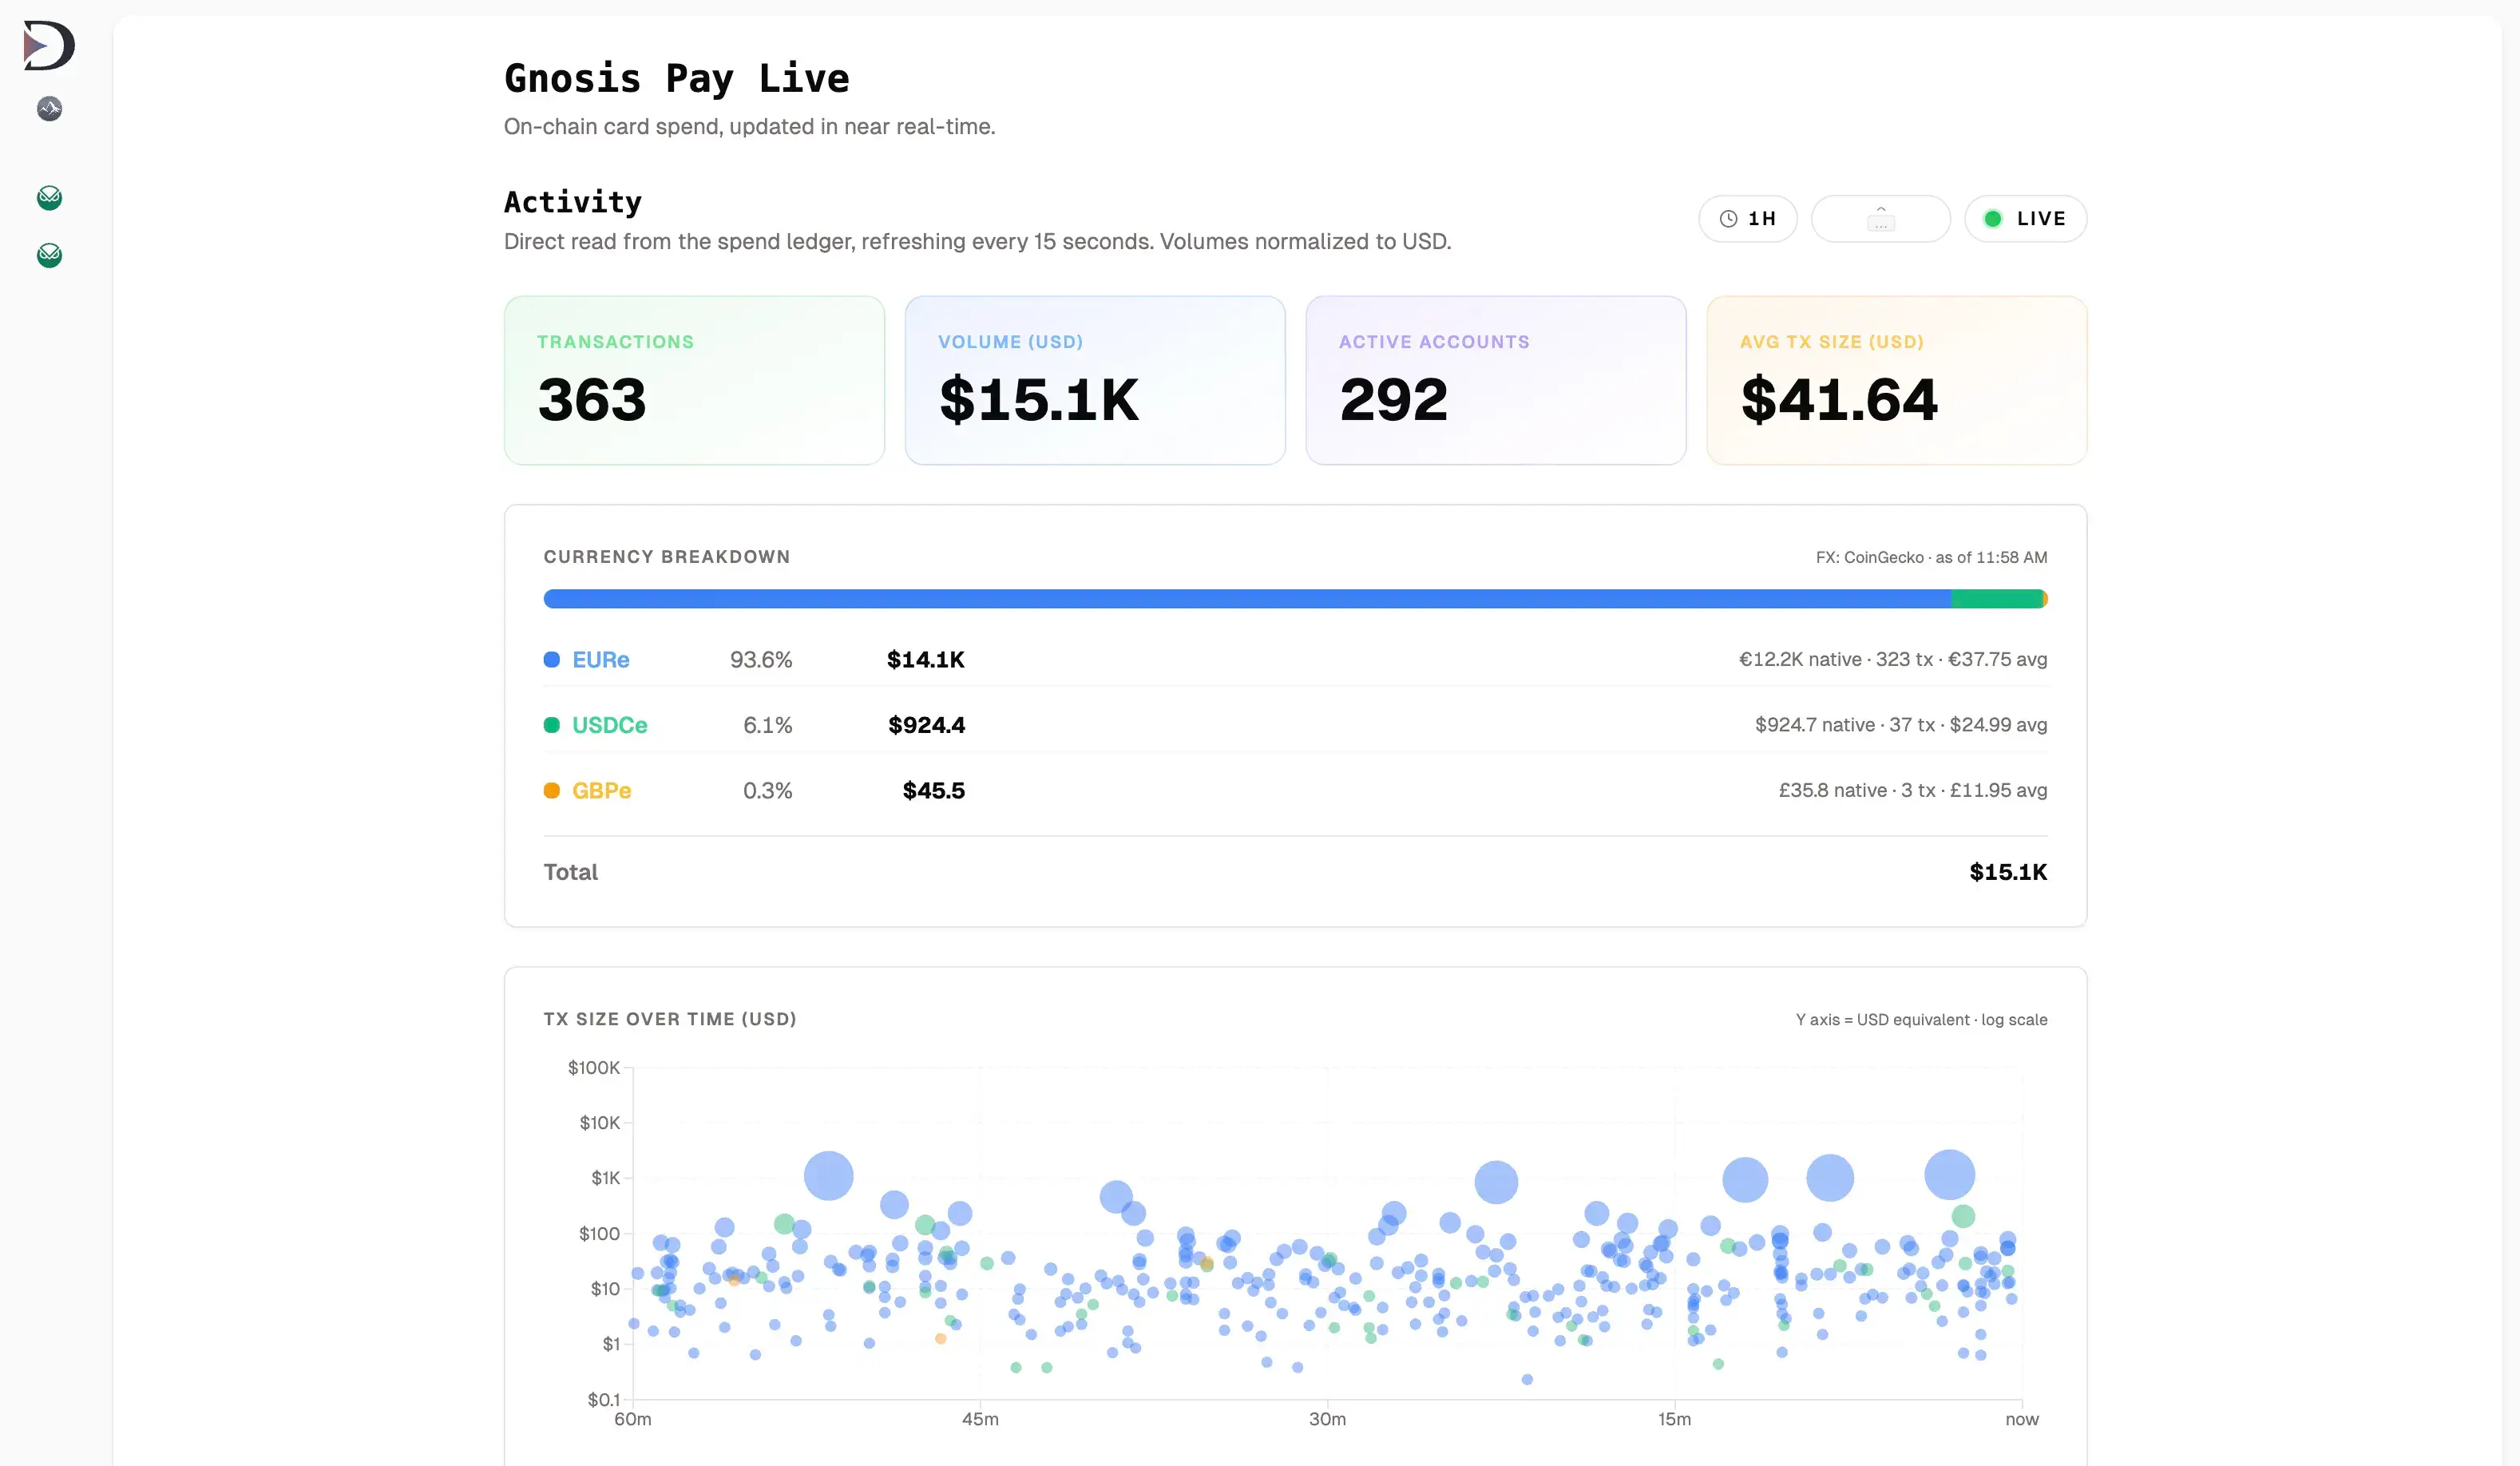This screenshot has width=2520, height=1466.
Task: Click the 'TX SIZE OVER TIME (USD)' chart title
Action: (x=670, y=1019)
